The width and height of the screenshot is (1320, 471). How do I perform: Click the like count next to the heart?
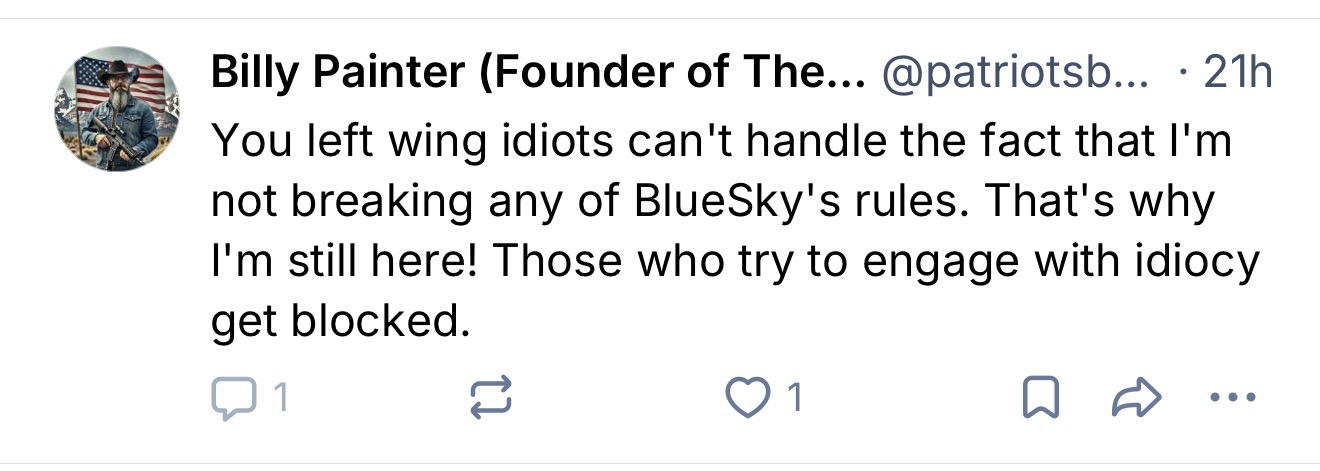[795, 400]
